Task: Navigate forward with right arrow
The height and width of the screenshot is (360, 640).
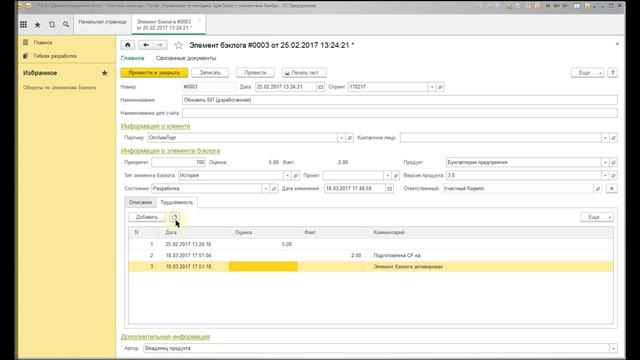Action: (160, 45)
